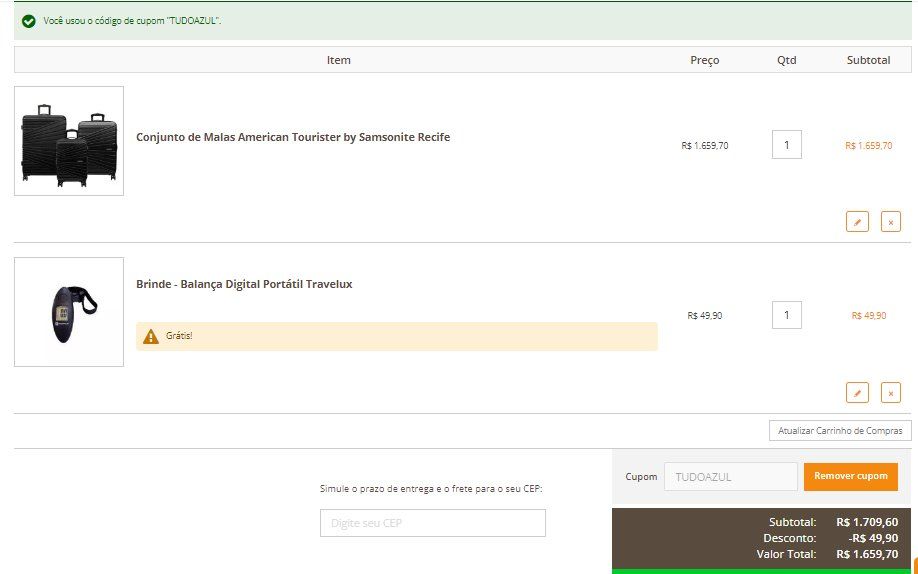The width and height of the screenshot is (918, 574).
Task: Remove the American Tourister luggage set from cart
Action: click(x=890, y=222)
